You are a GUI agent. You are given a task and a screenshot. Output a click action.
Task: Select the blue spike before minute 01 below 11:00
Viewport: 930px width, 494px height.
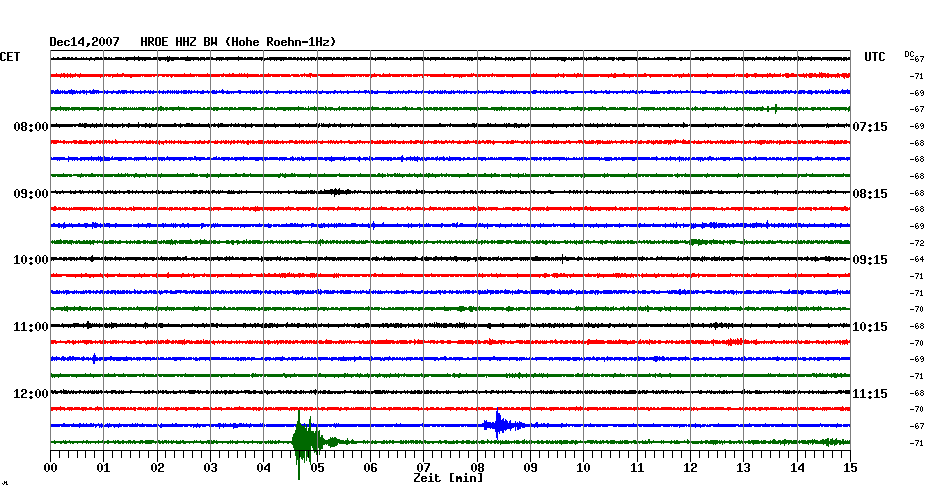point(94,358)
